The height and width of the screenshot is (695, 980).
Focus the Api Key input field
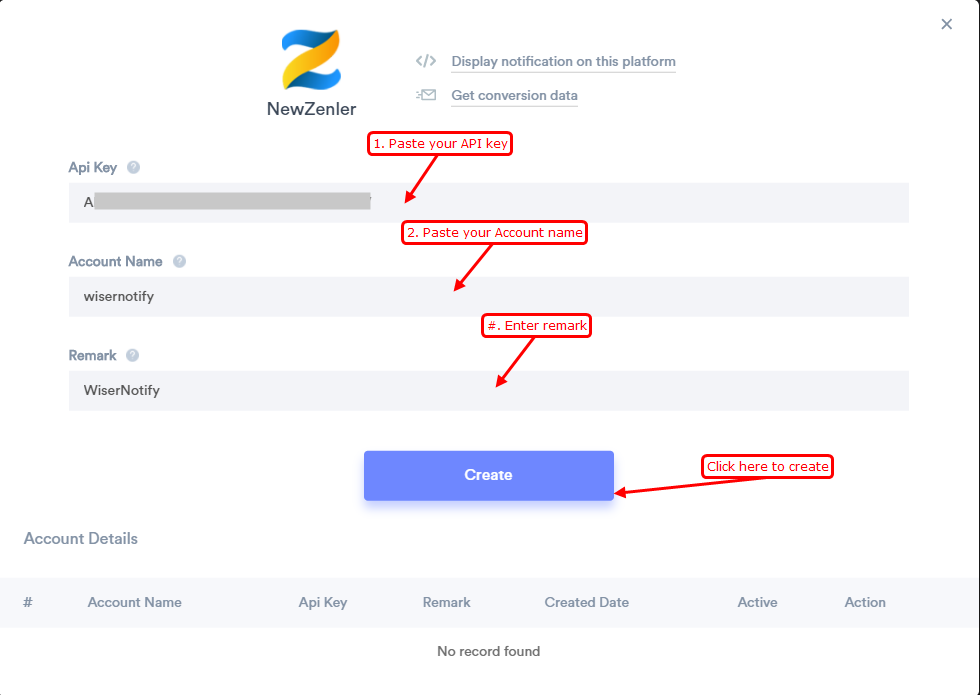click(489, 202)
